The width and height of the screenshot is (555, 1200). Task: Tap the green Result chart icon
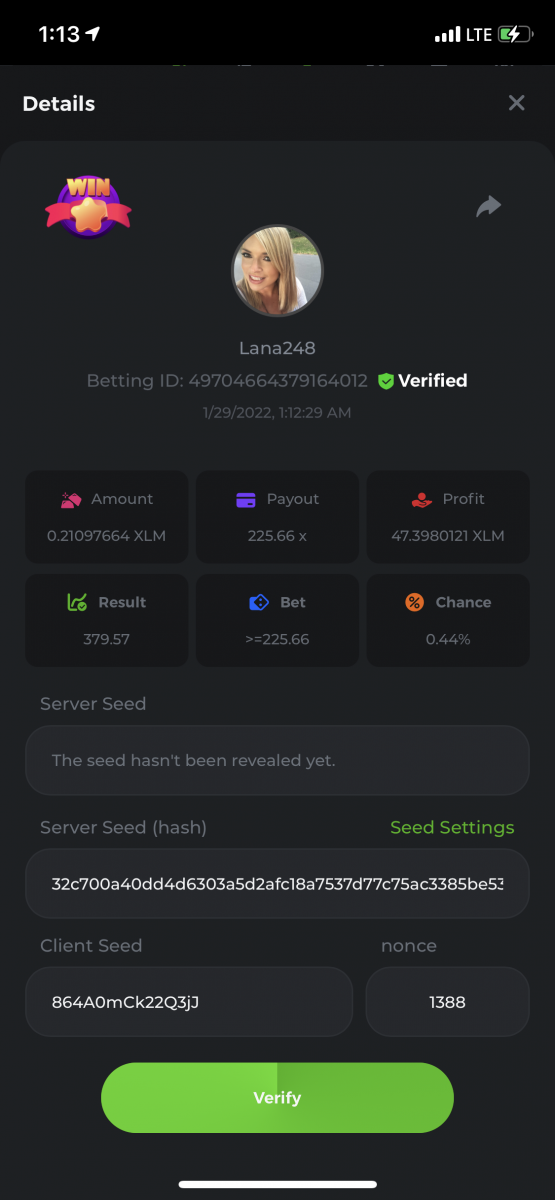77,602
